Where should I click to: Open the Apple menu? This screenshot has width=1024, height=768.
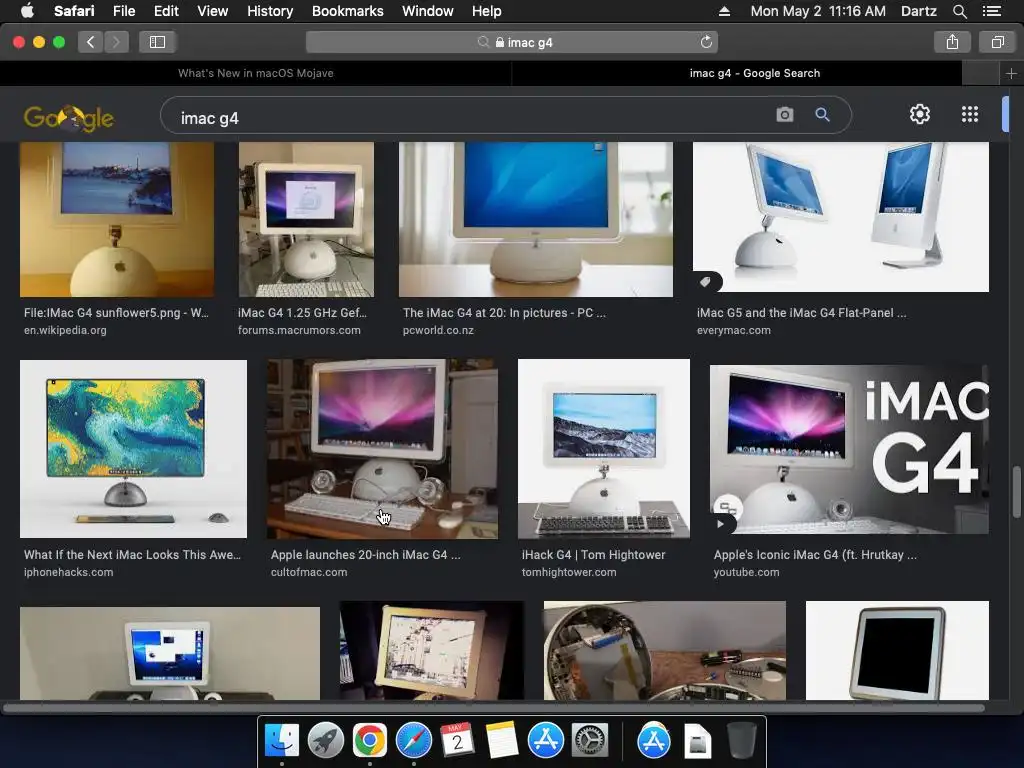coord(27,11)
